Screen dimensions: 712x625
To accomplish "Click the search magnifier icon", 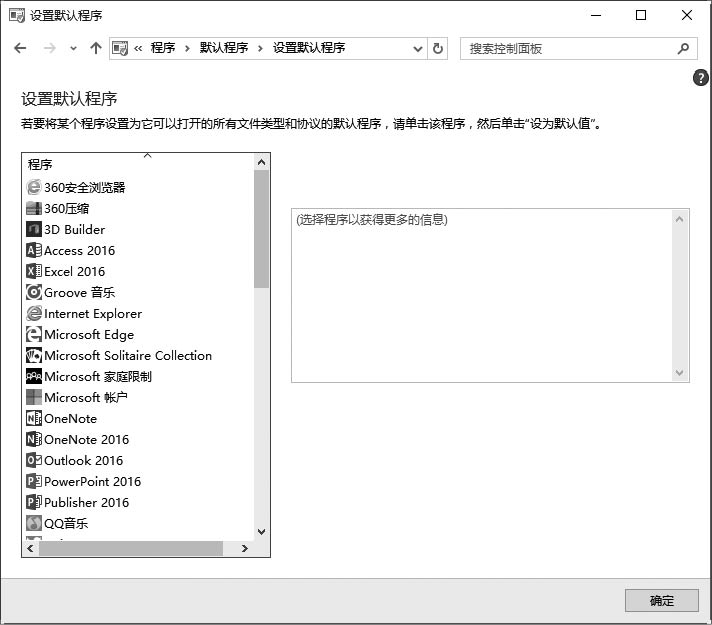I will [683, 48].
